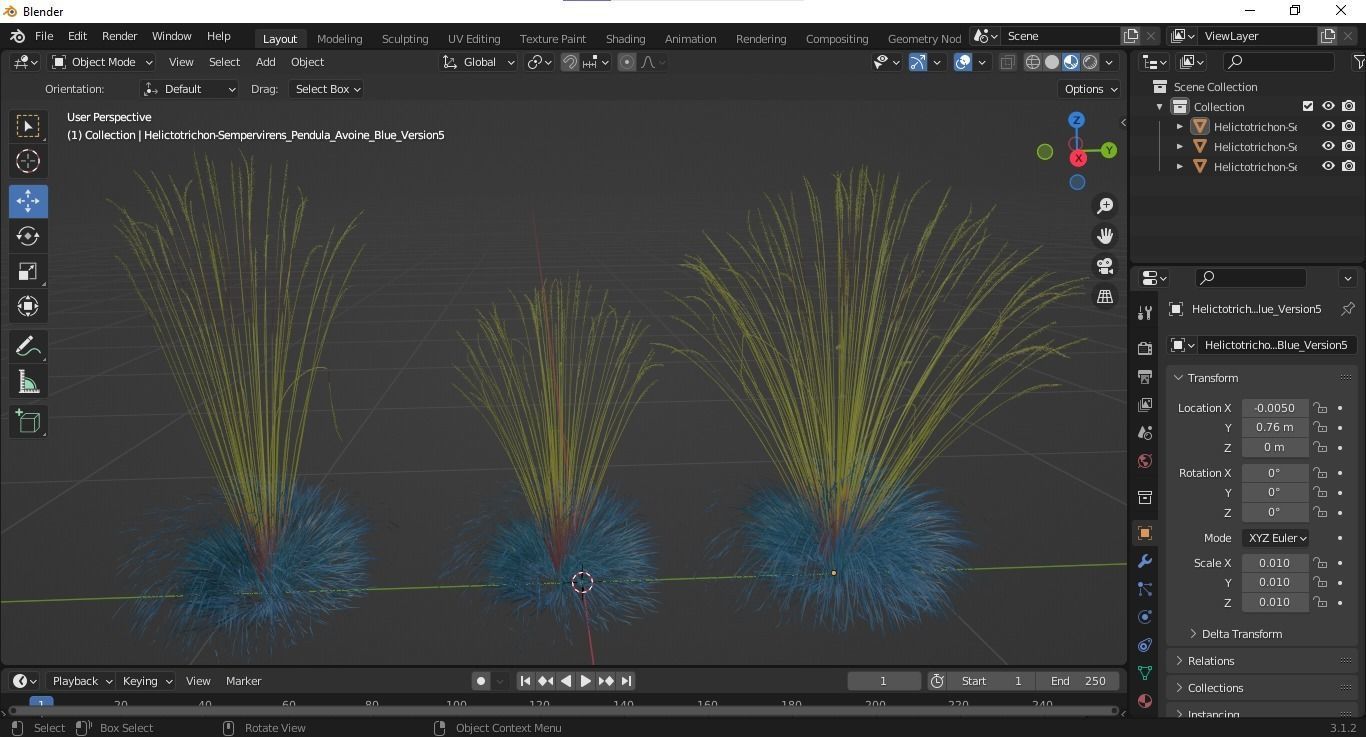1366x737 pixels.
Task: Open the Add menu in viewport header
Action: point(265,62)
